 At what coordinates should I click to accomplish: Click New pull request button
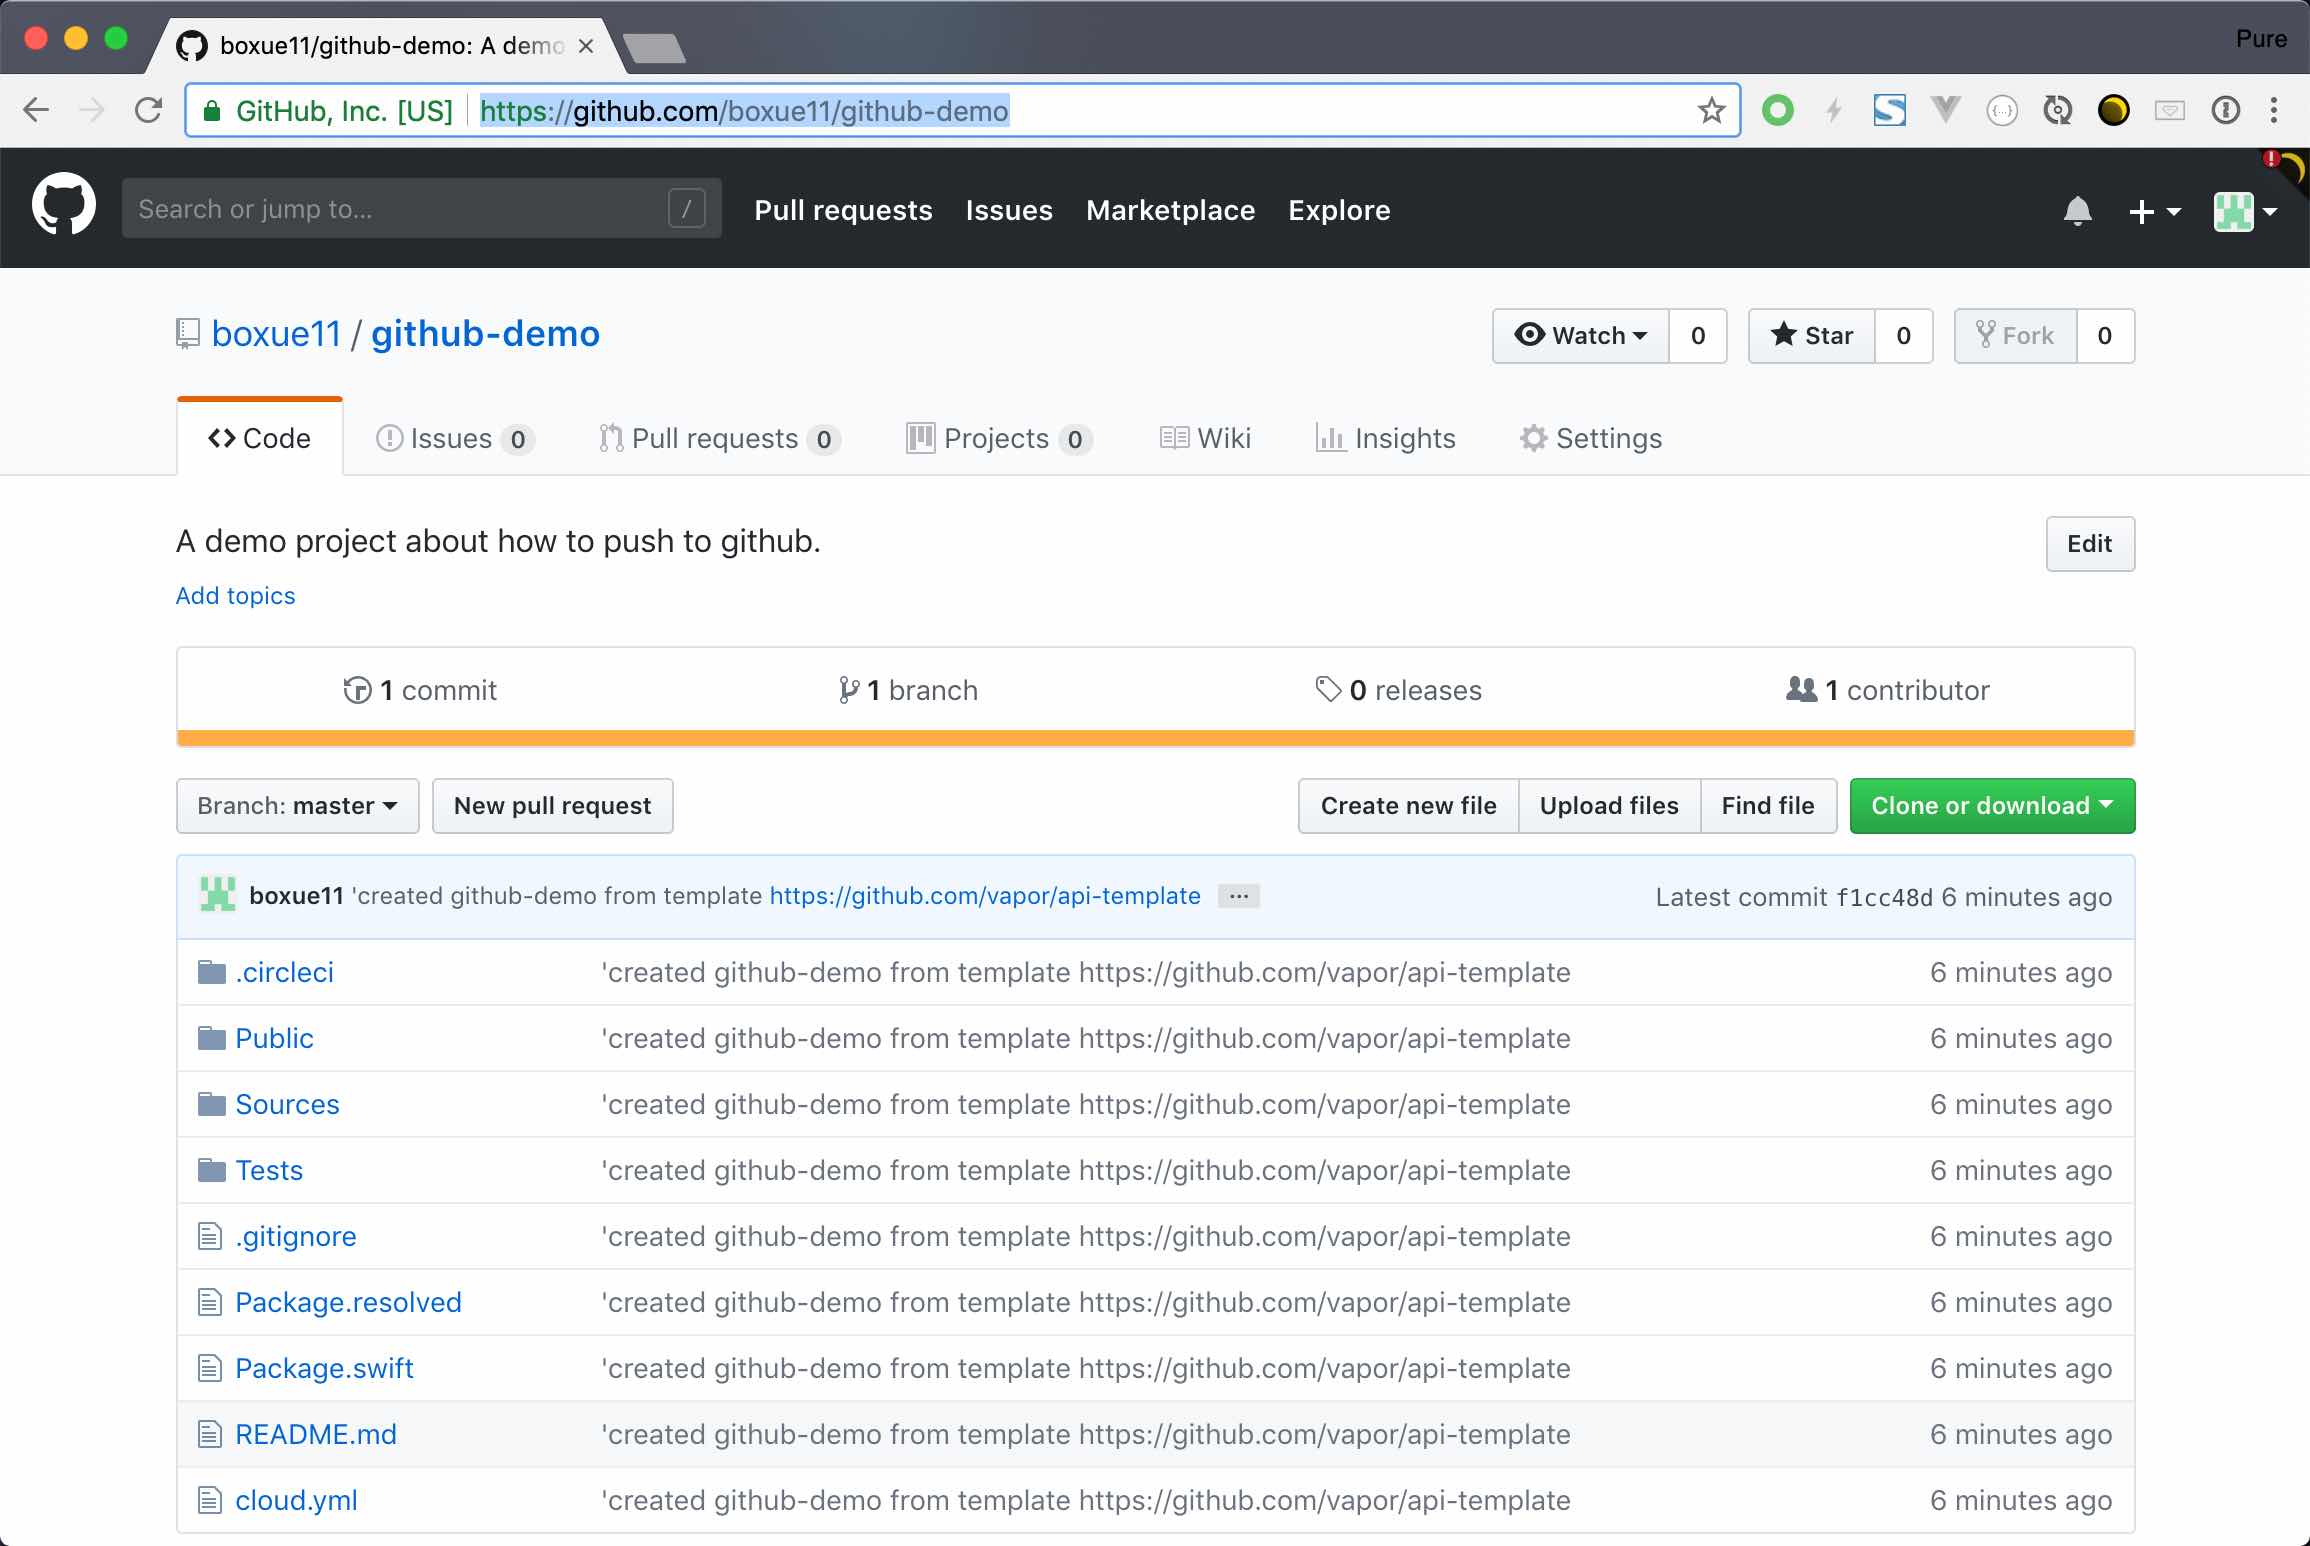click(x=552, y=806)
